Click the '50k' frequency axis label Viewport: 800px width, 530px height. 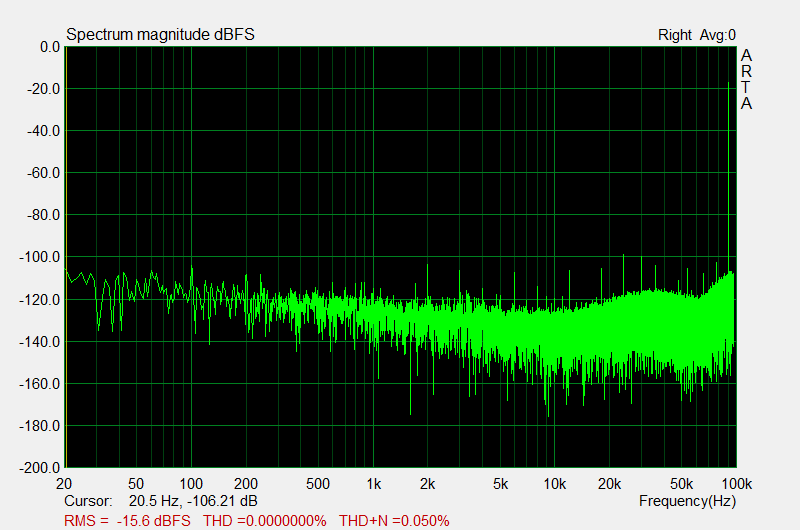click(x=681, y=484)
